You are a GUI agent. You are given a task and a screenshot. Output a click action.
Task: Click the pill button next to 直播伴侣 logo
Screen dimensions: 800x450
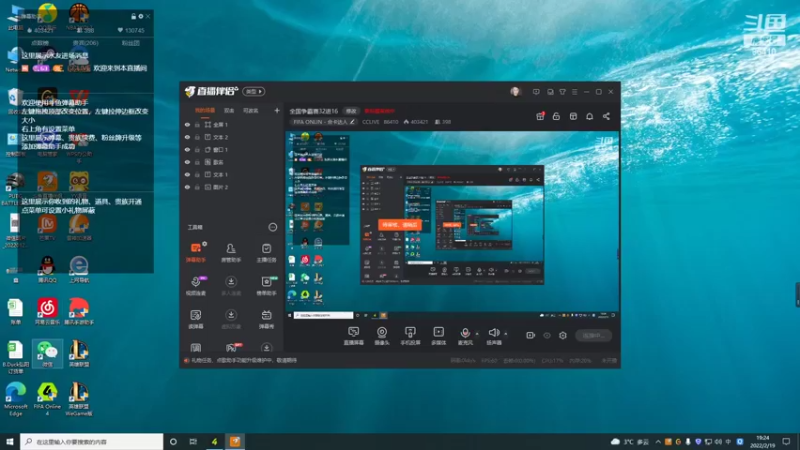click(x=254, y=91)
